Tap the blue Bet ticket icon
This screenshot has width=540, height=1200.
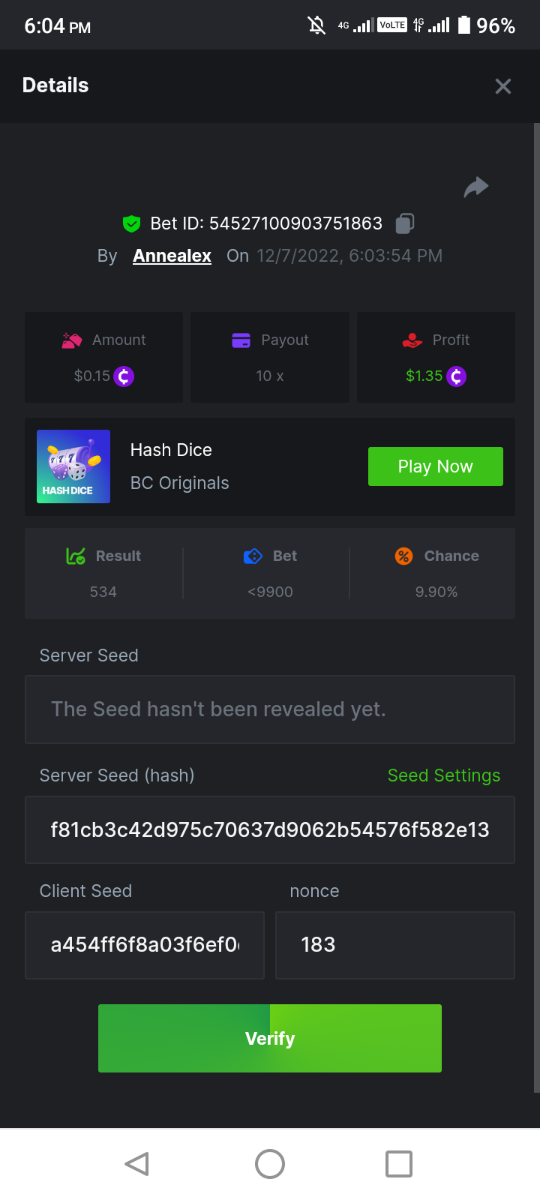coord(253,556)
